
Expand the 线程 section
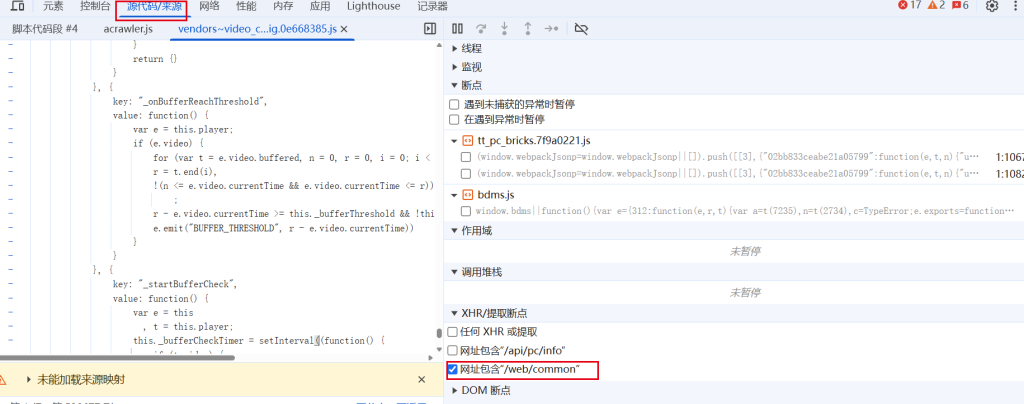pyautogui.click(x=455, y=48)
